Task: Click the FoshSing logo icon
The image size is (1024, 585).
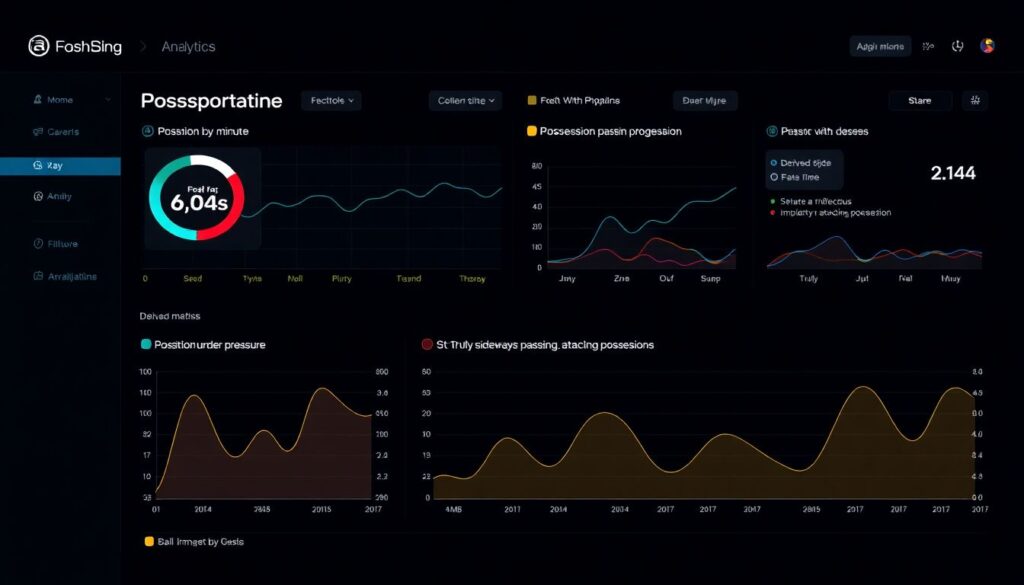Action: click(39, 46)
